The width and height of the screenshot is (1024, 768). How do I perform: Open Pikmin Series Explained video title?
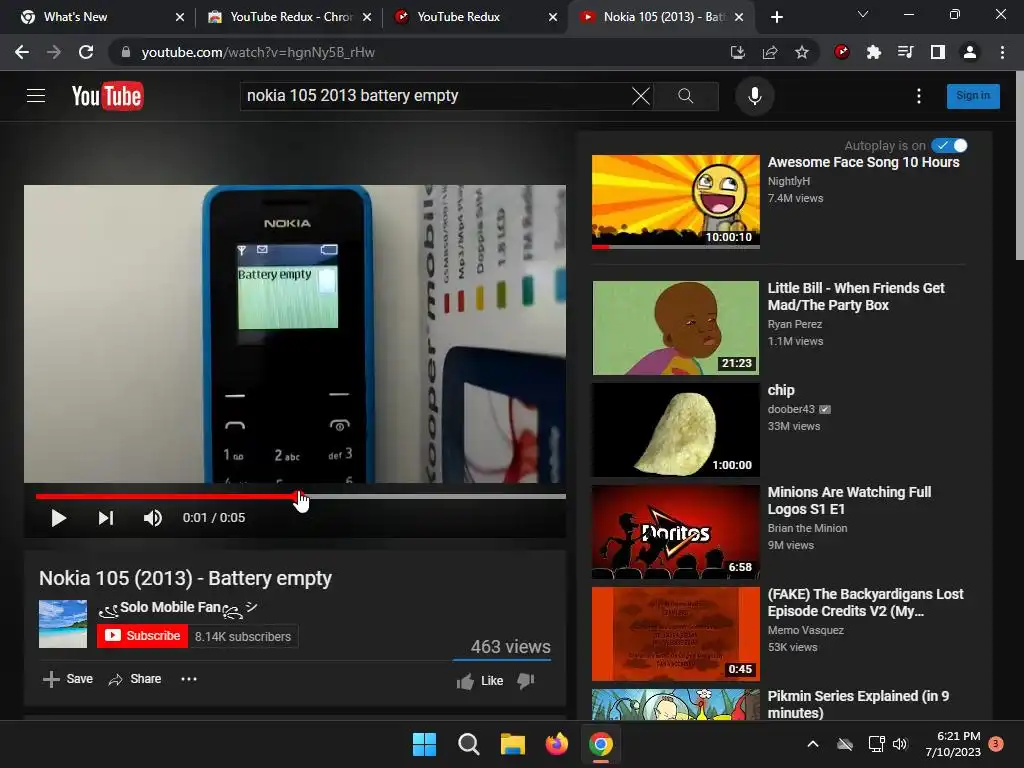[x=858, y=704]
